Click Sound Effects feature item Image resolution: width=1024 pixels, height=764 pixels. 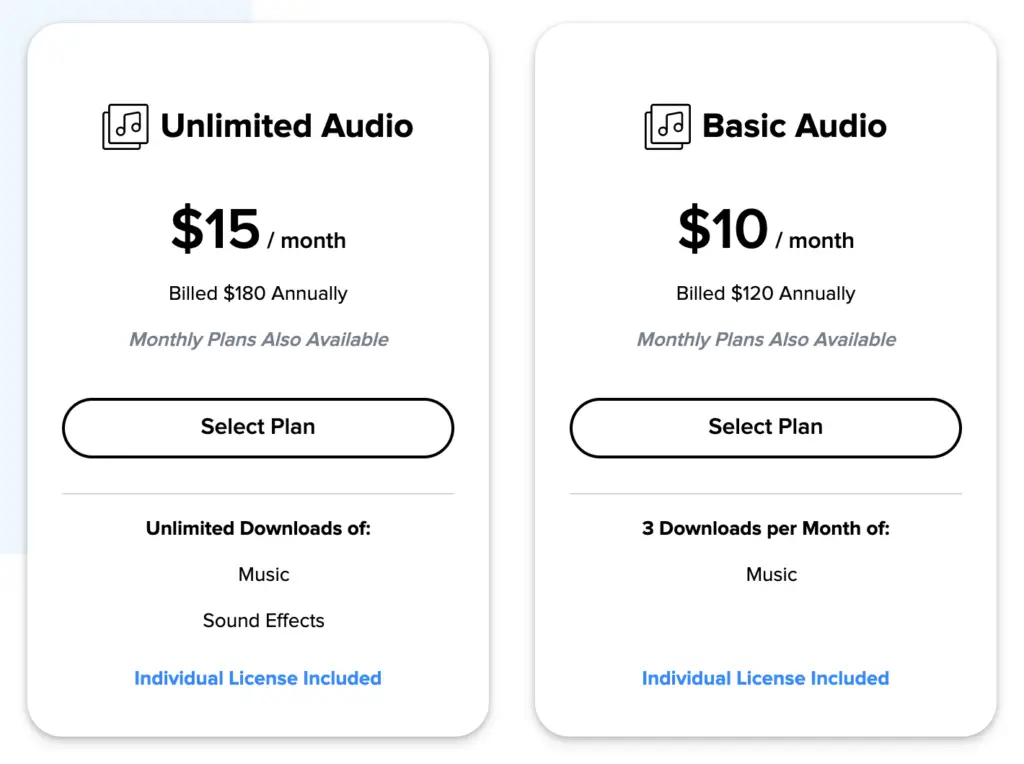(x=263, y=620)
